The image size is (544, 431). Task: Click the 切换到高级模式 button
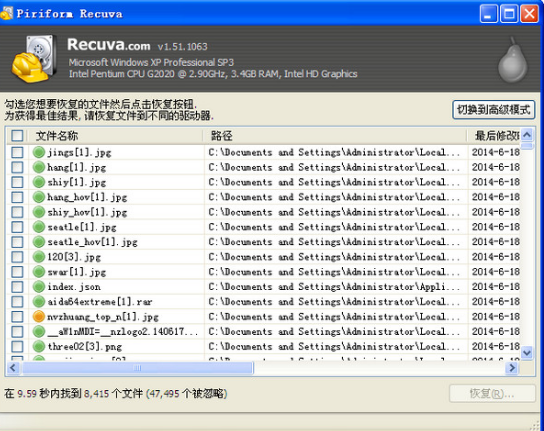493,110
